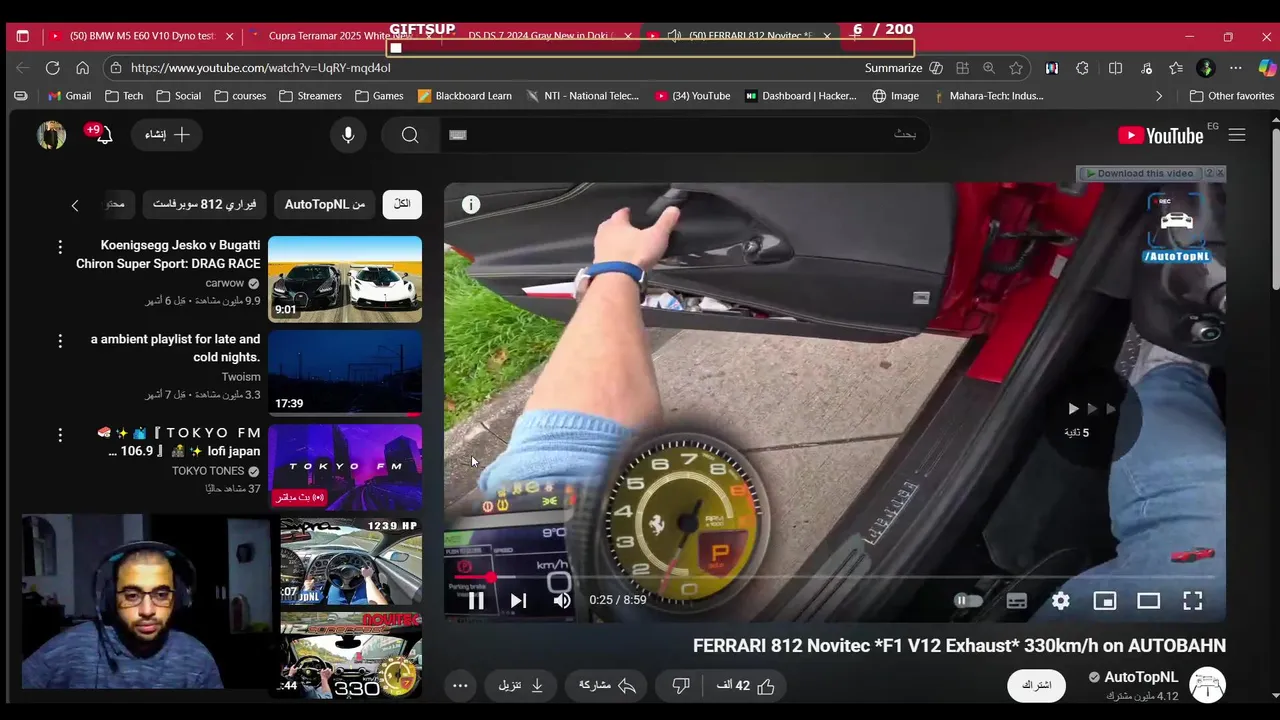Enter fullscreen mode
The image size is (1280, 720).
[x=1192, y=600]
